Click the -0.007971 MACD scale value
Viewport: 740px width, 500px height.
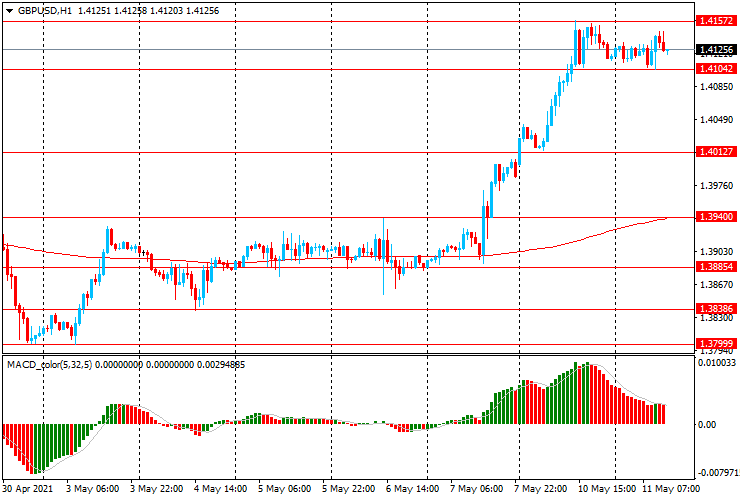[719, 473]
